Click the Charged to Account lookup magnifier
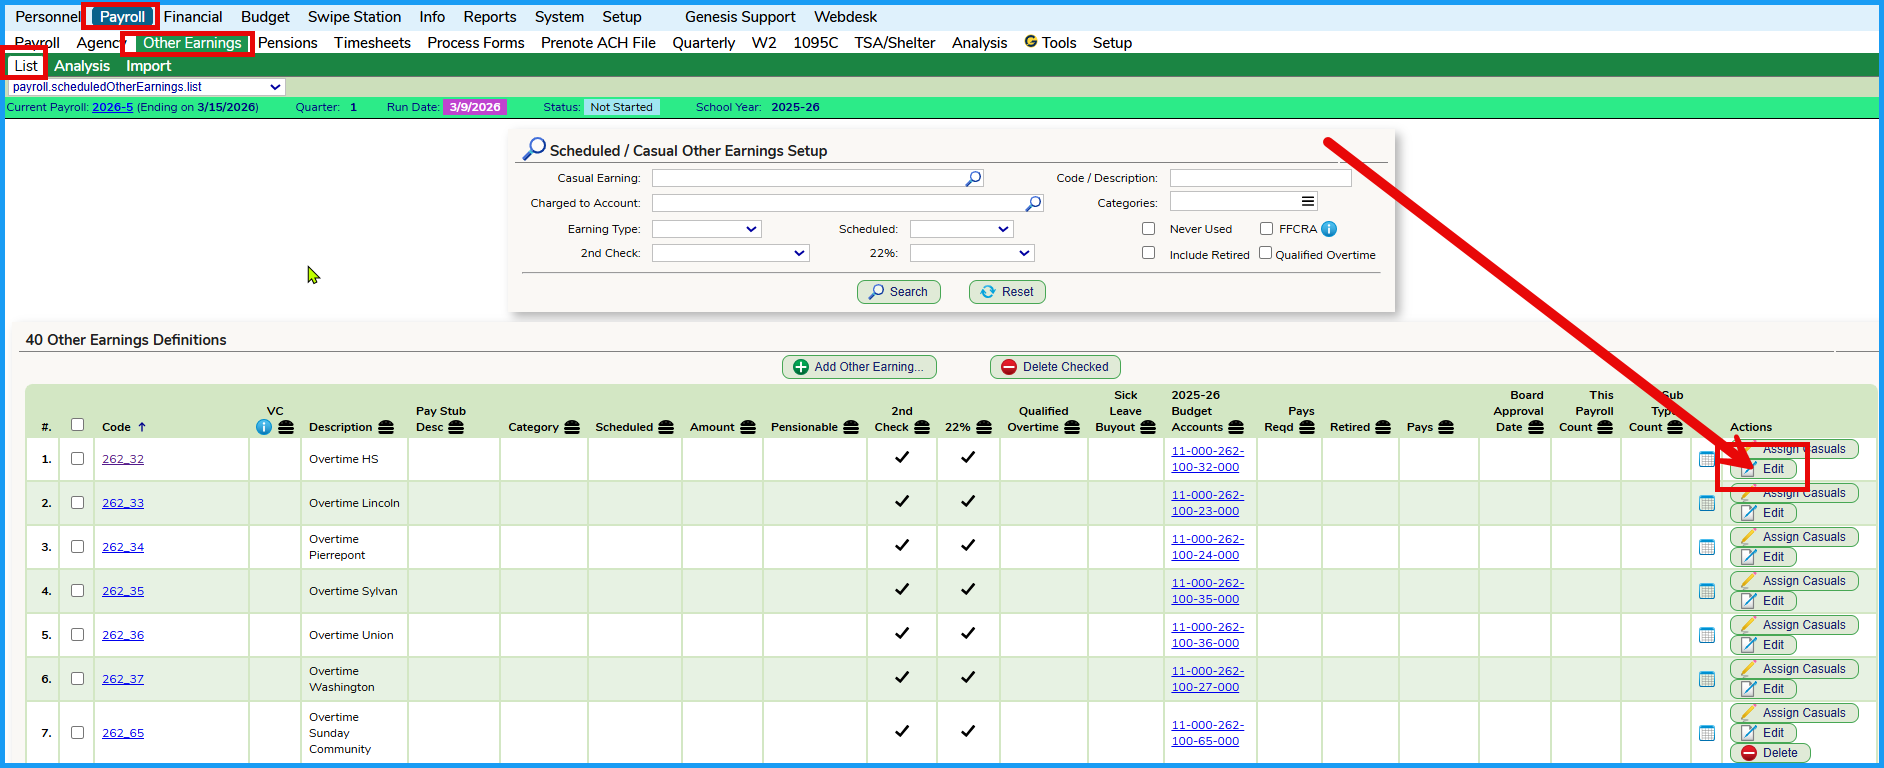Screen dimensions: 1884x768 1034,203
